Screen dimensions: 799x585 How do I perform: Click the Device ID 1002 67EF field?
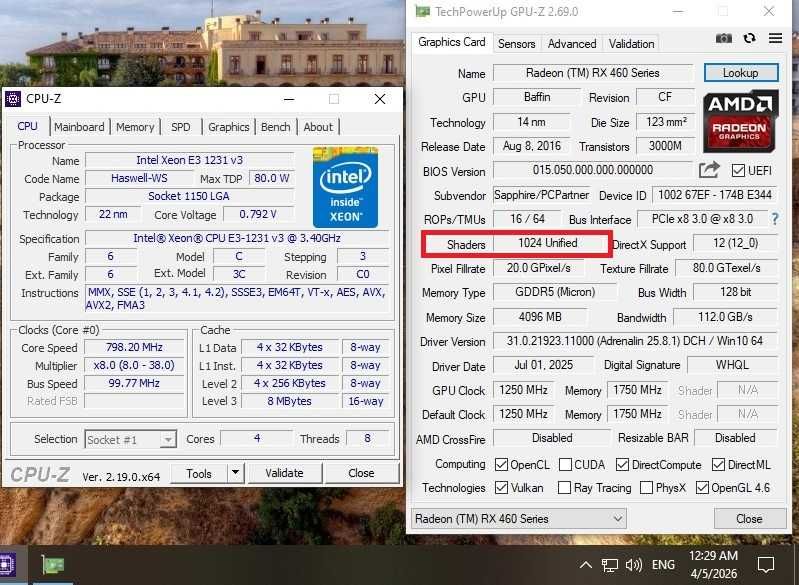715,195
